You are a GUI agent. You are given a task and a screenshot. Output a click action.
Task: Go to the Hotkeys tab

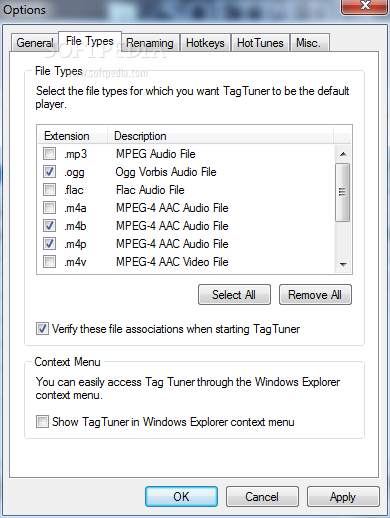pyautogui.click(x=205, y=43)
